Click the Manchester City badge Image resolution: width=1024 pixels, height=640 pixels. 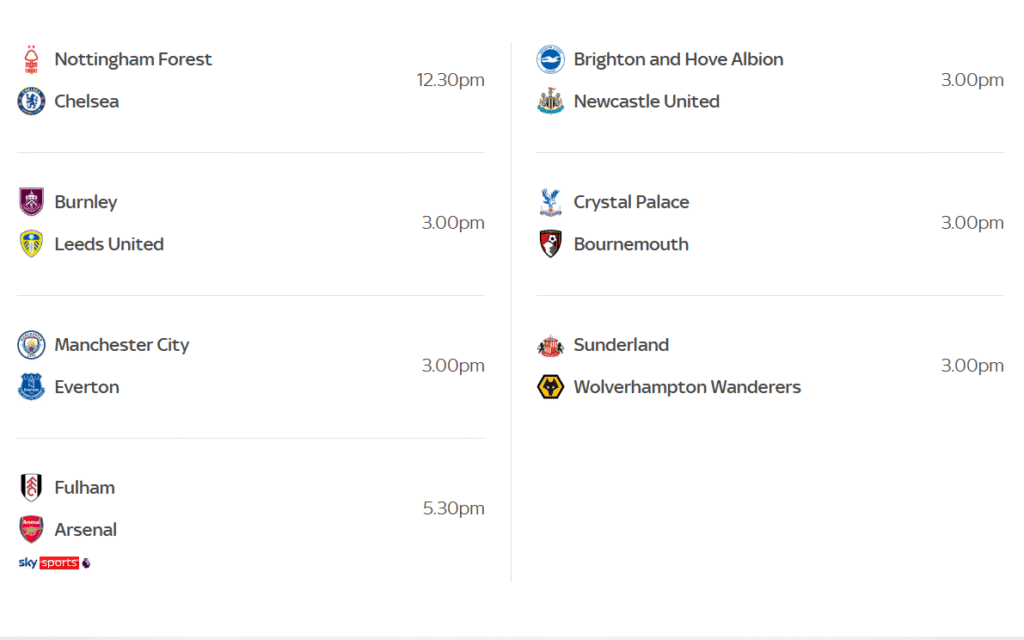tap(32, 345)
